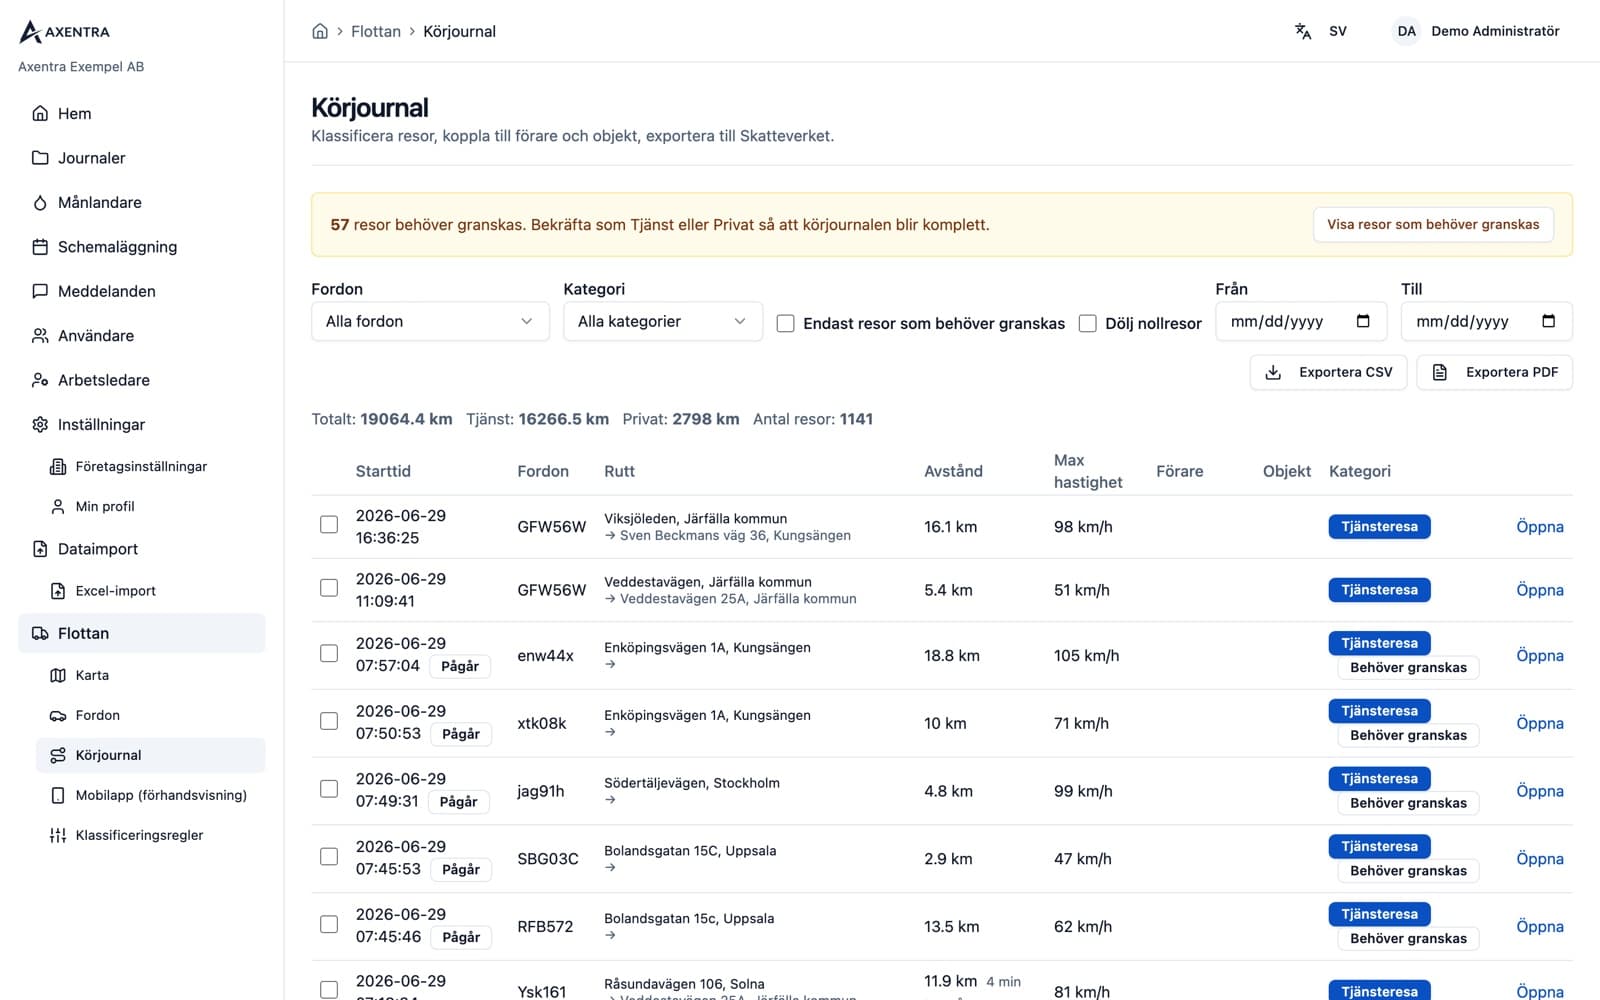Enable Endast resor som behöver granskas

pos(786,323)
